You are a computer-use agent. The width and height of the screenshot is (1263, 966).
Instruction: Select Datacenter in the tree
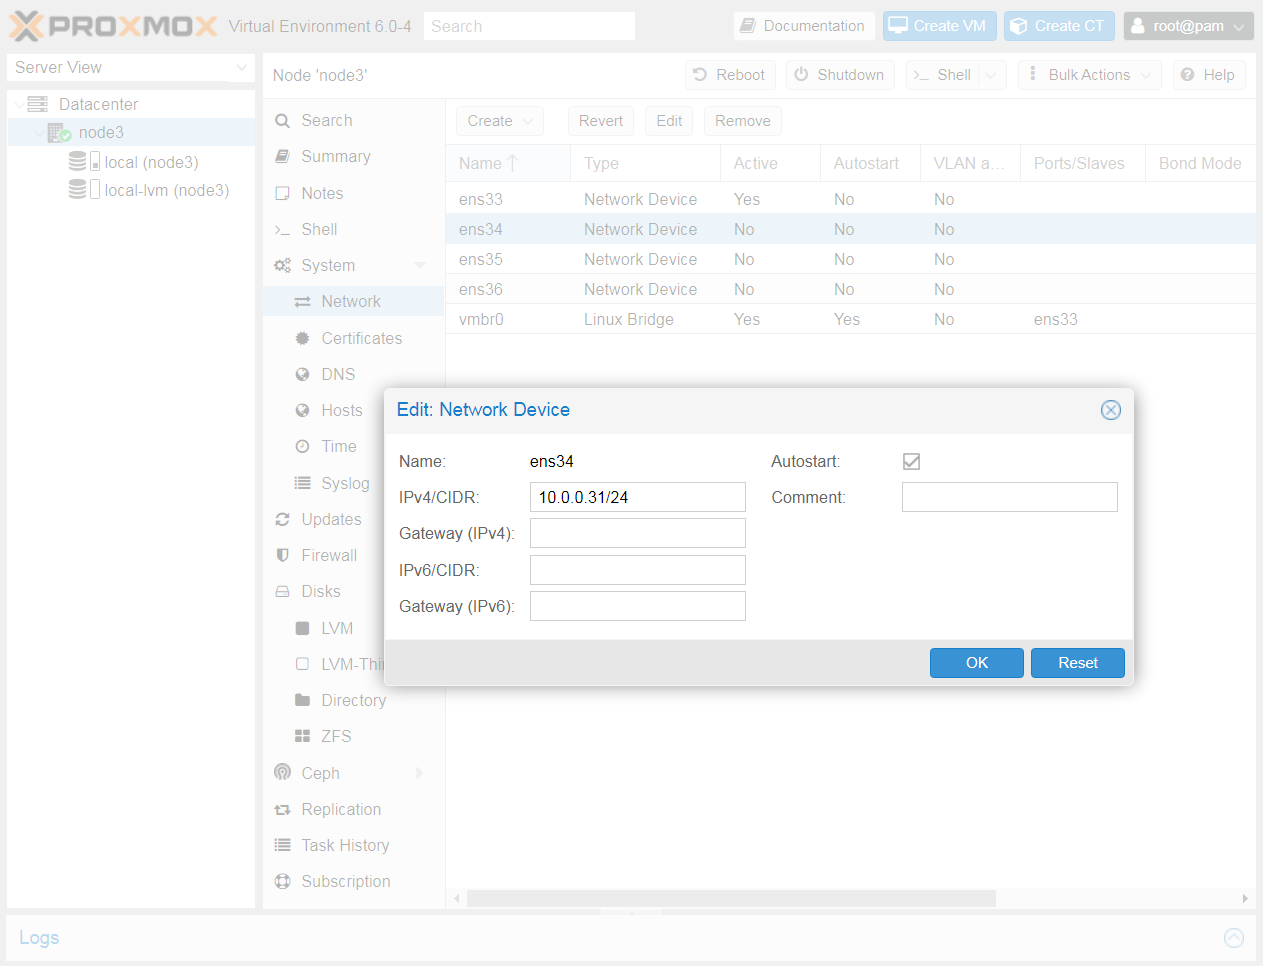(98, 104)
